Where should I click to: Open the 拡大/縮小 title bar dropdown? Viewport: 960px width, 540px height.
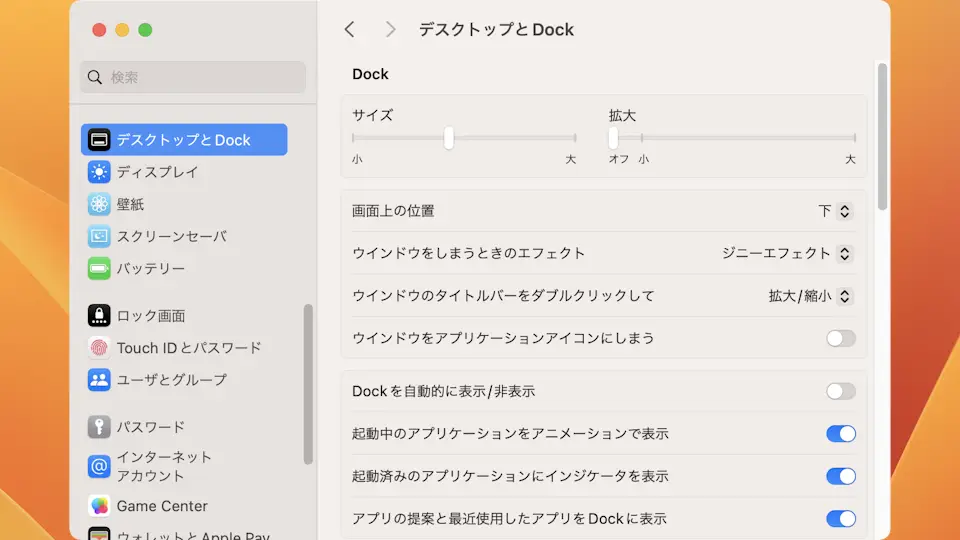(x=810, y=296)
